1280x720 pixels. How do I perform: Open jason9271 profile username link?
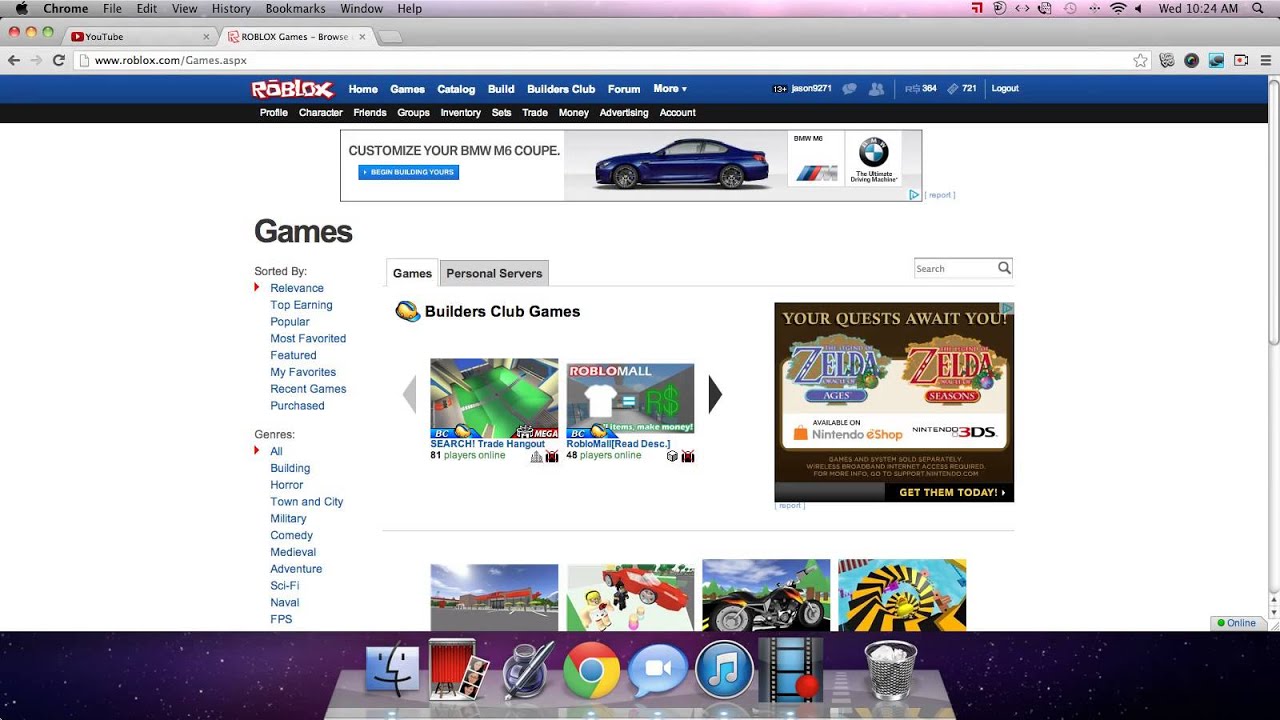click(x=811, y=88)
